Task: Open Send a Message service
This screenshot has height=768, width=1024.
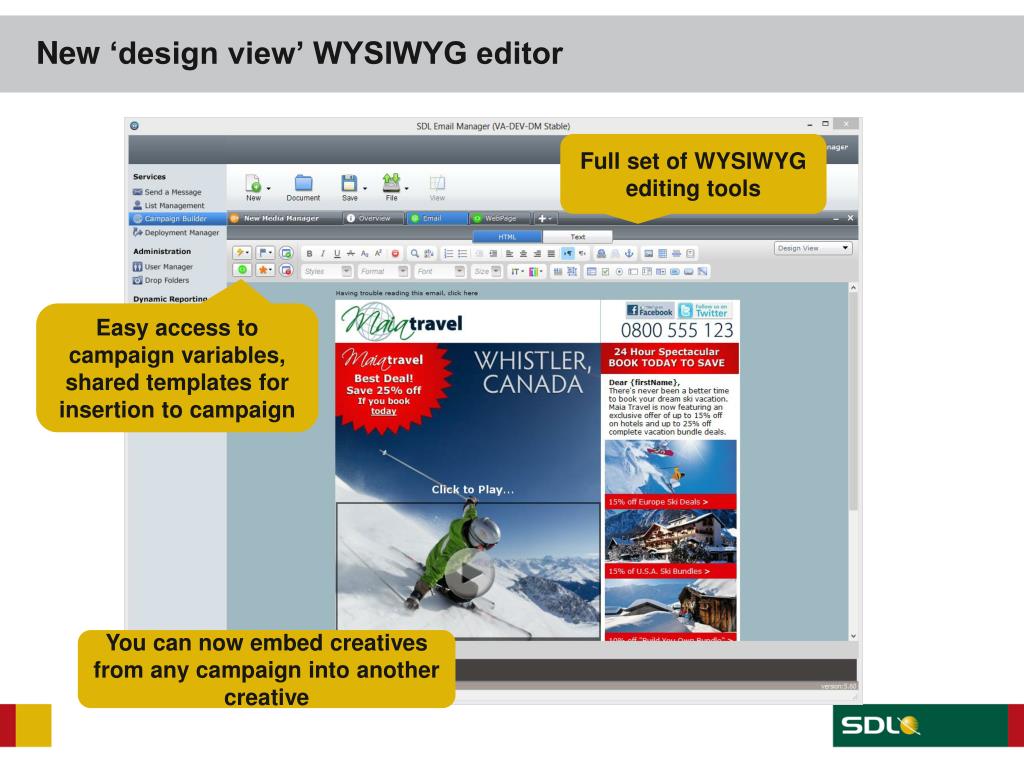Action: coord(167,192)
